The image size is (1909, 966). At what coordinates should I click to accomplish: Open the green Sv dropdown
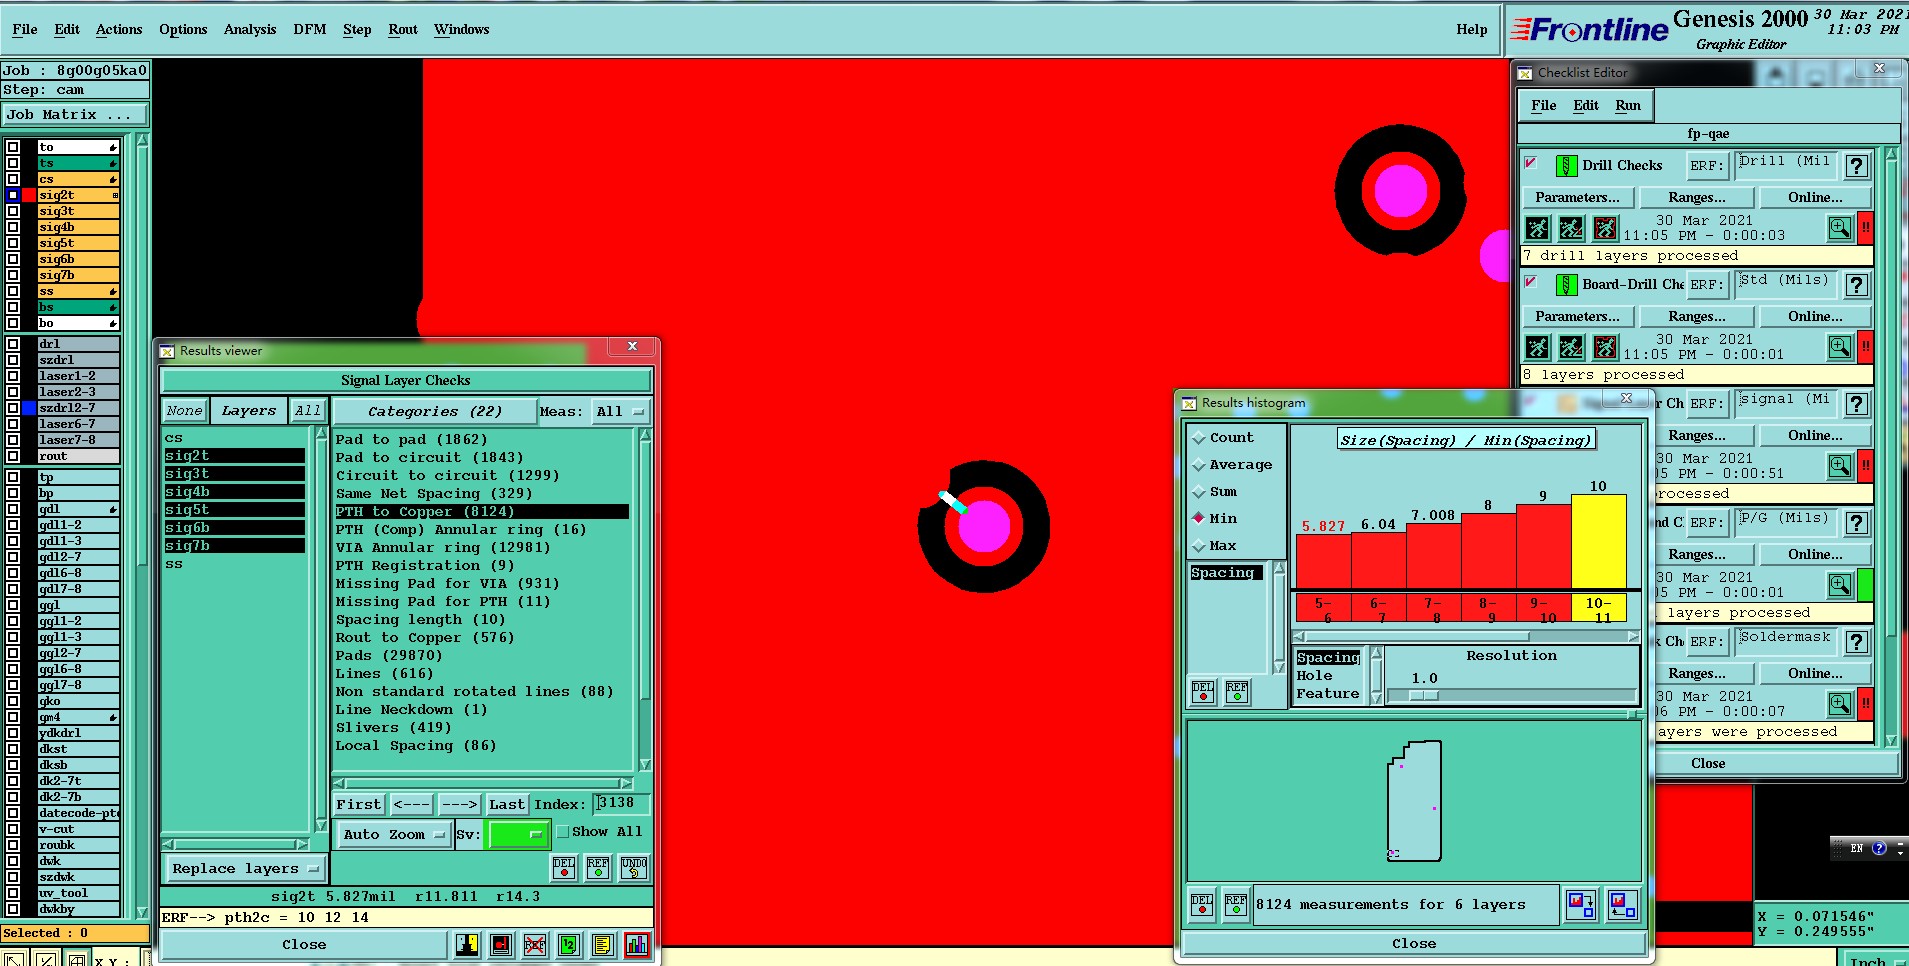point(517,834)
